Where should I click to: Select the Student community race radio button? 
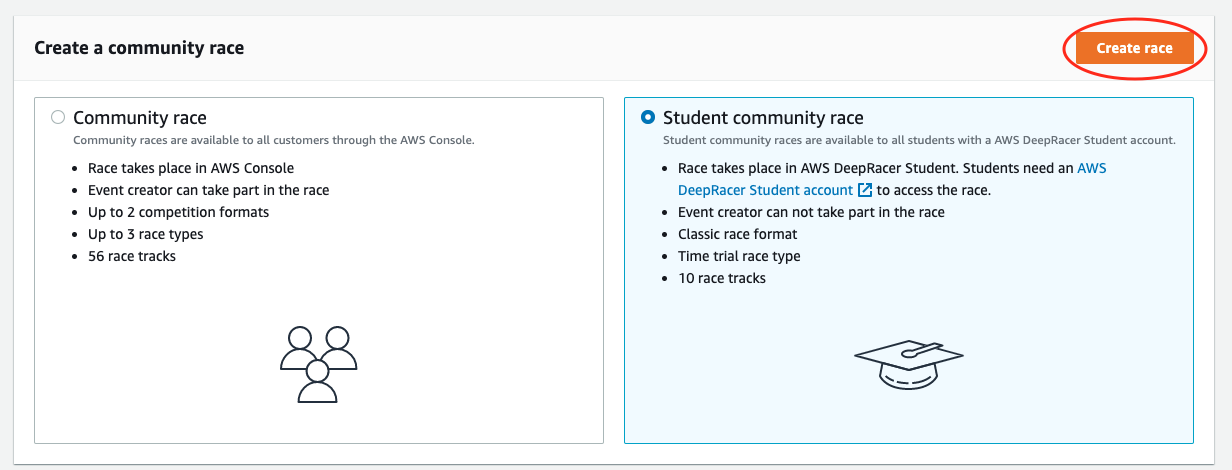(648, 117)
